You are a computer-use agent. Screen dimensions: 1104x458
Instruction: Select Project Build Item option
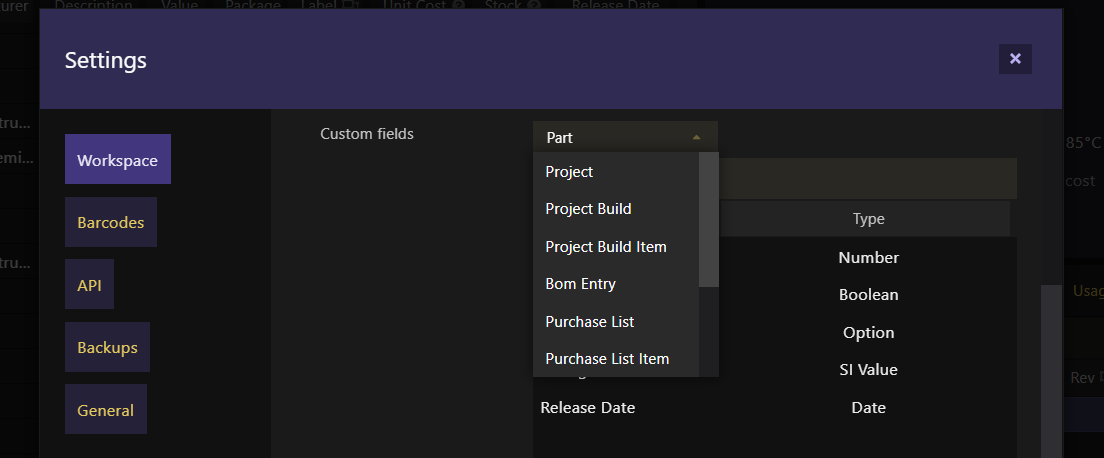[615, 247]
